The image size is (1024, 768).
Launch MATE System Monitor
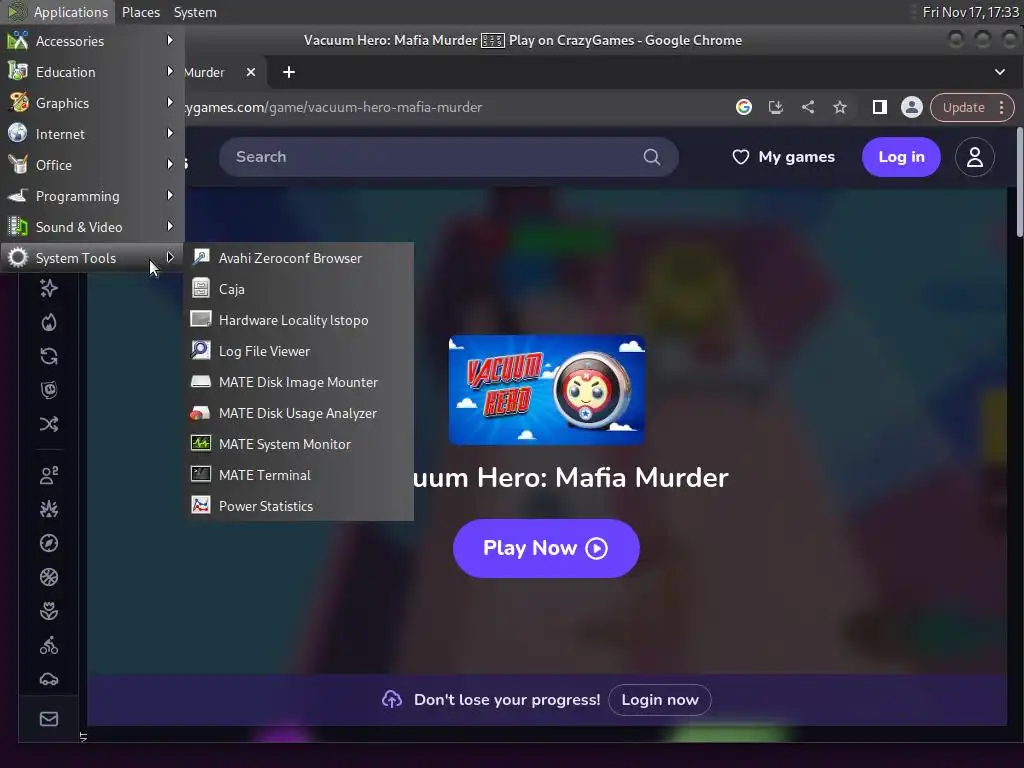coord(298,444)
